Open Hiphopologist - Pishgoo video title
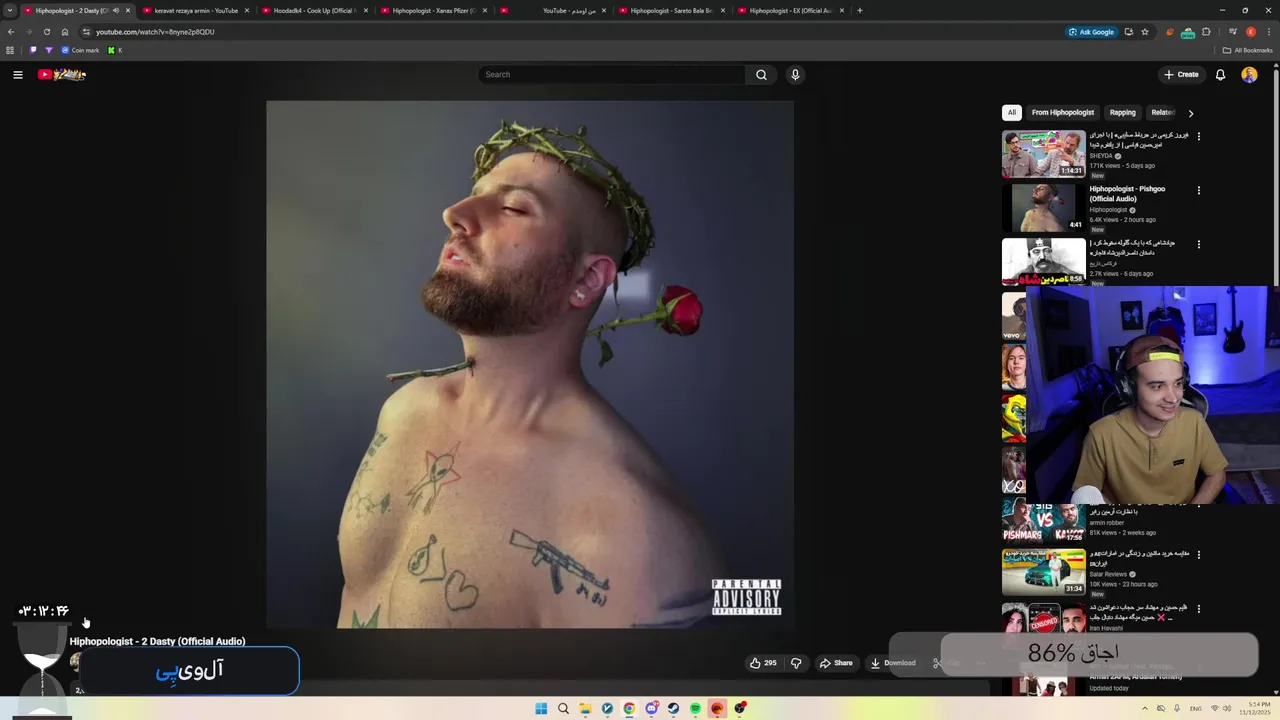This screenshot has width=1280, height=720. (x=1127, y=194)
